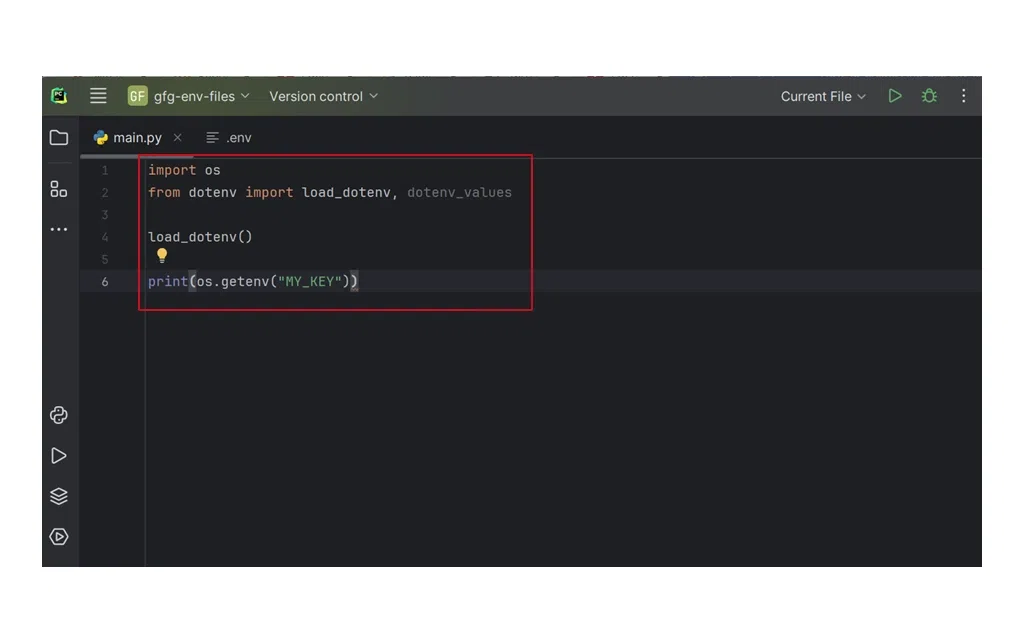Show more tool windows via the ellipsis icon
The image size is (1024, 643).
tap(58, 228)
